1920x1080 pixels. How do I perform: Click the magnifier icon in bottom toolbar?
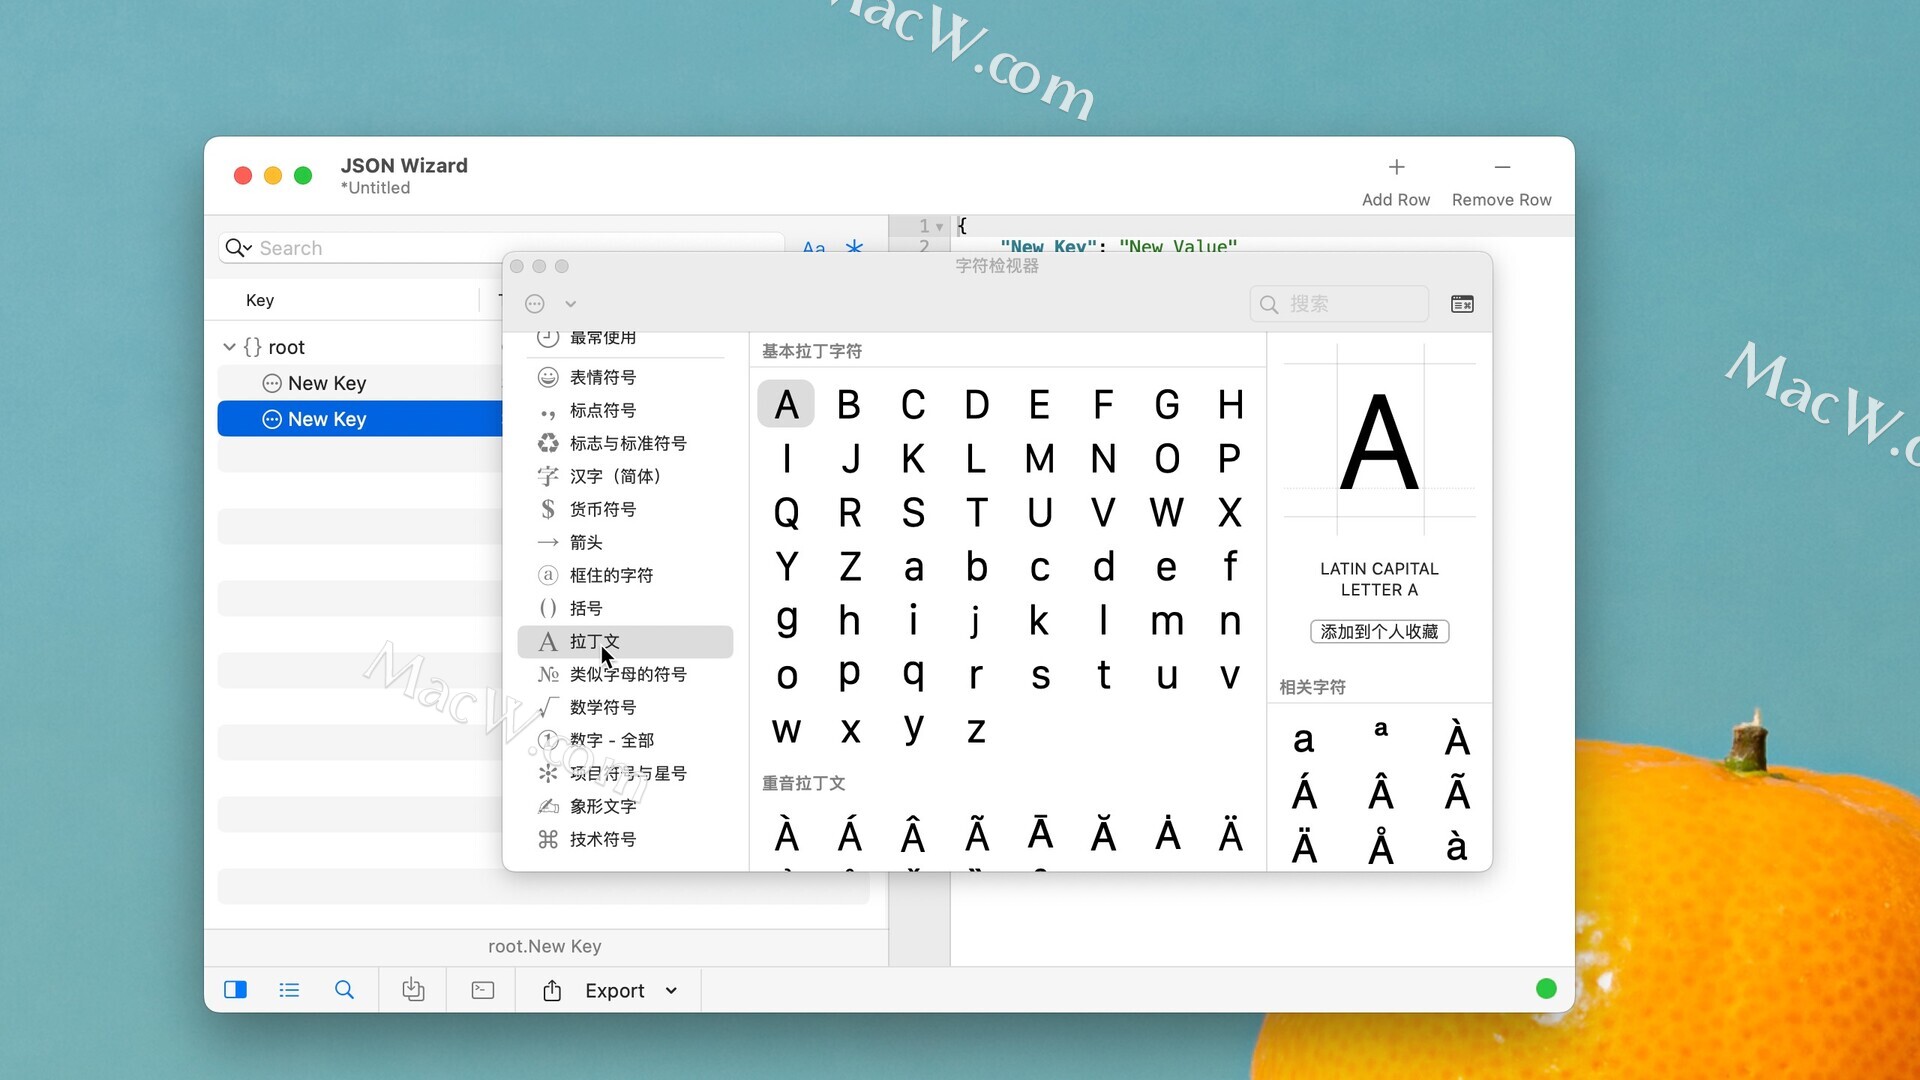pyautogui.click(x=344, y=990)
